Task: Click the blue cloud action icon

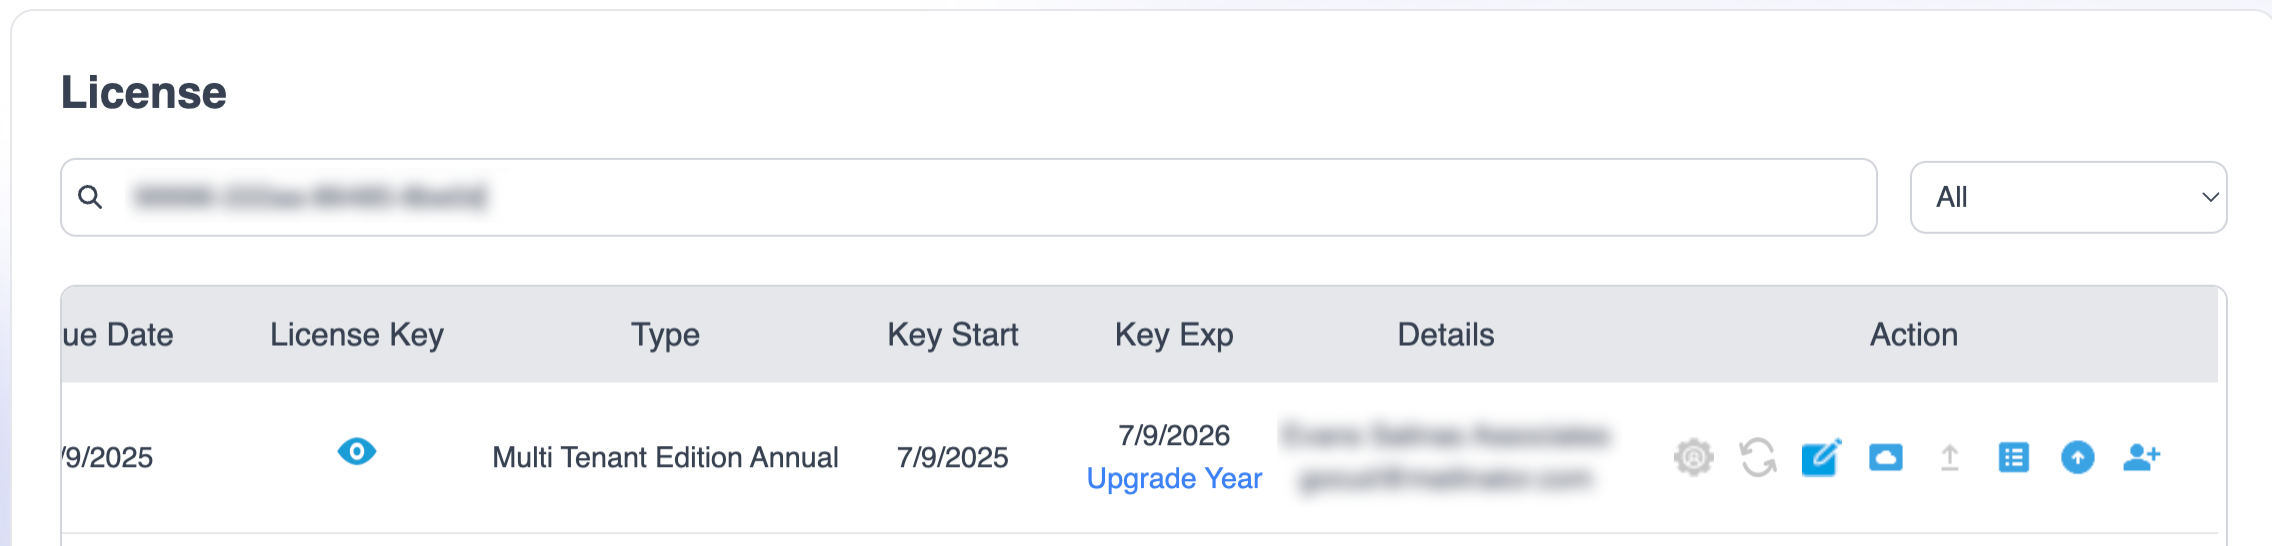Action: pos(1885,458)
